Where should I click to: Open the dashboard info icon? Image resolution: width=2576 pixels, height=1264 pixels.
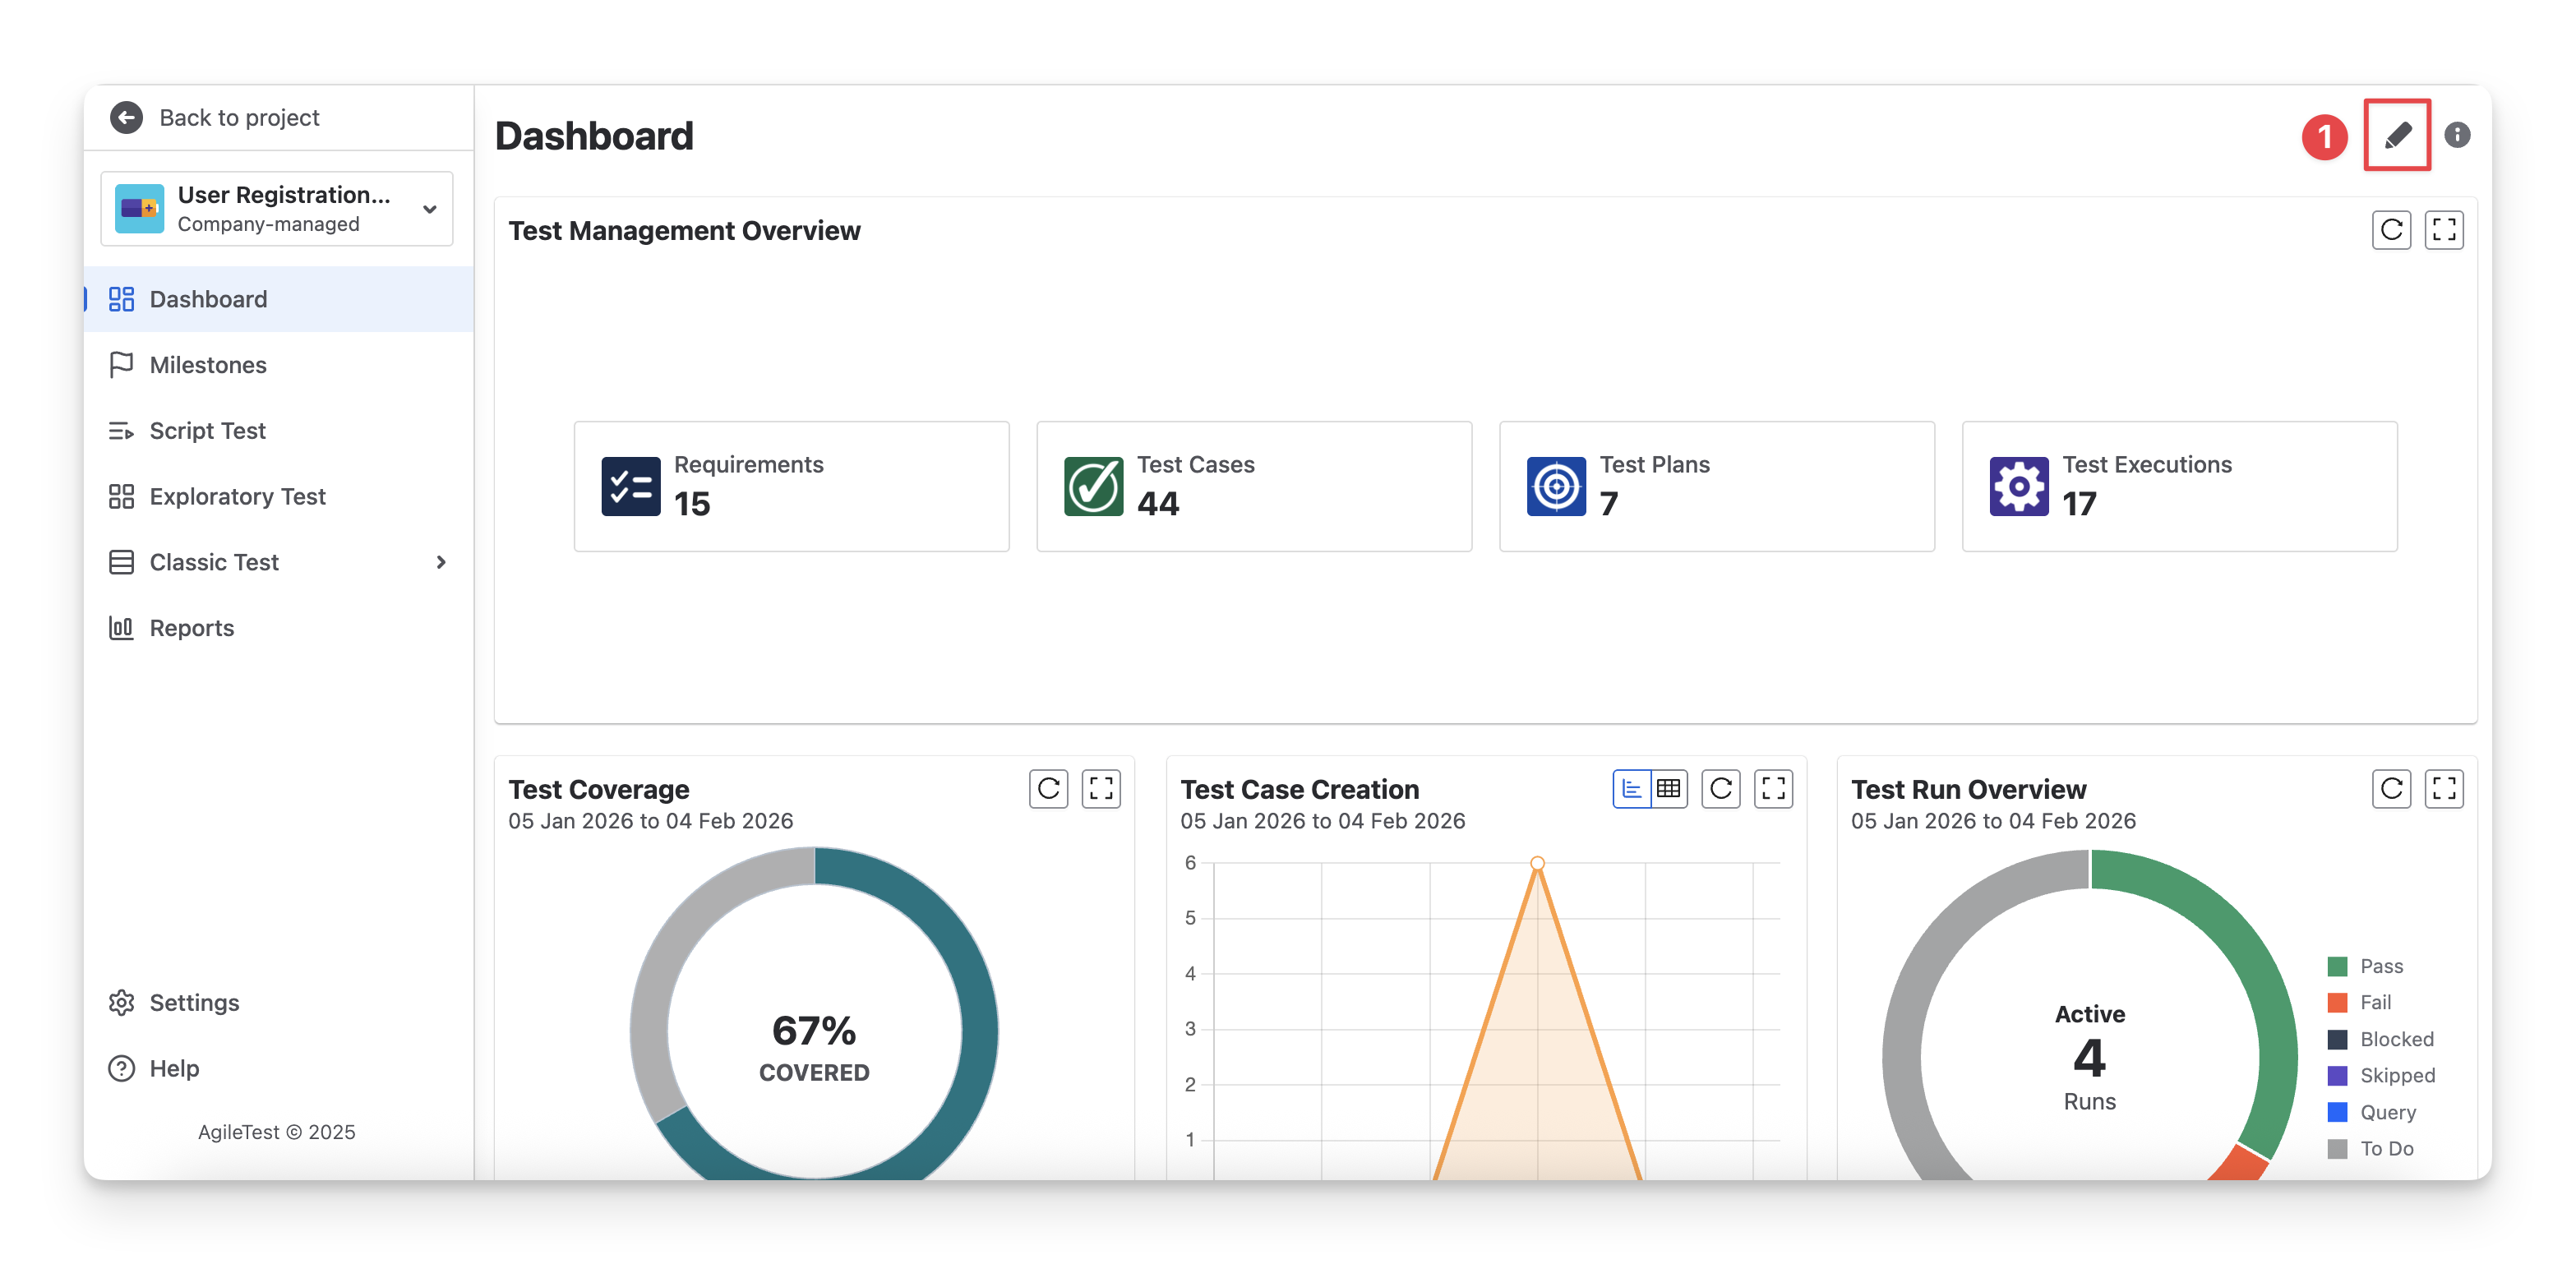(x=2456, y=135)
